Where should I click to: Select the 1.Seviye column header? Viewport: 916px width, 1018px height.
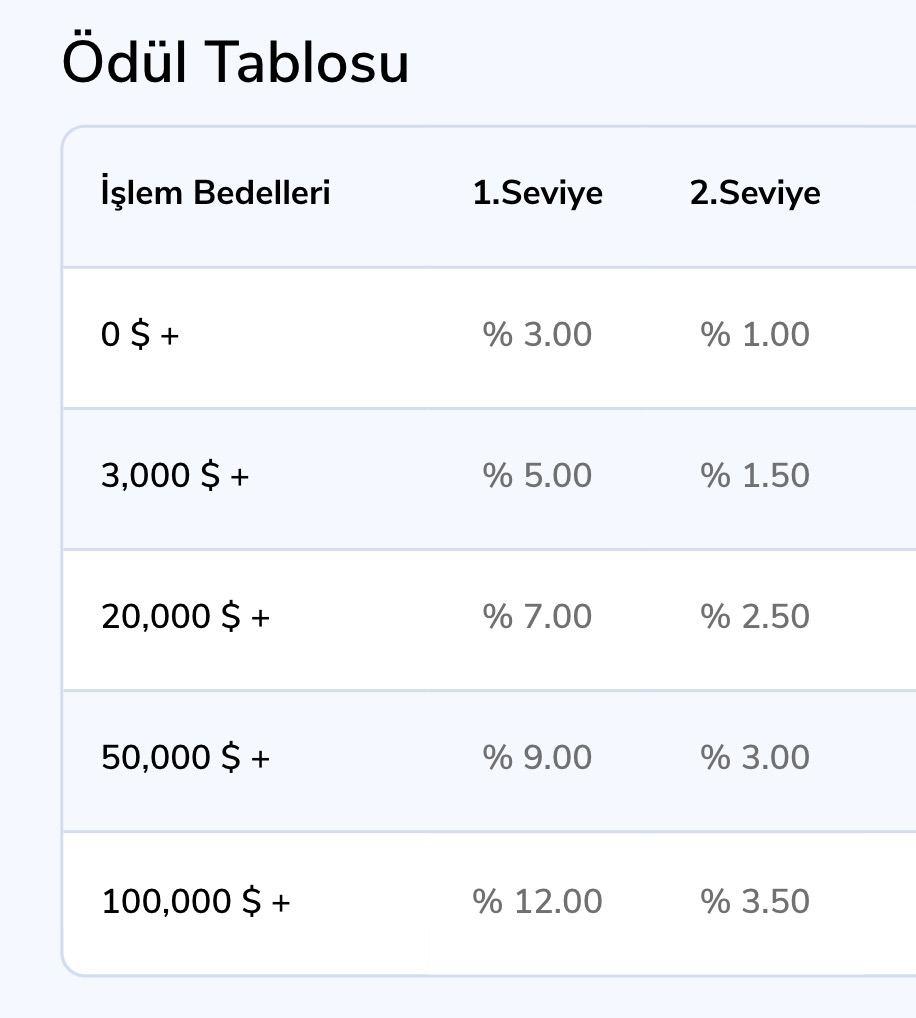tap(537, 192)
